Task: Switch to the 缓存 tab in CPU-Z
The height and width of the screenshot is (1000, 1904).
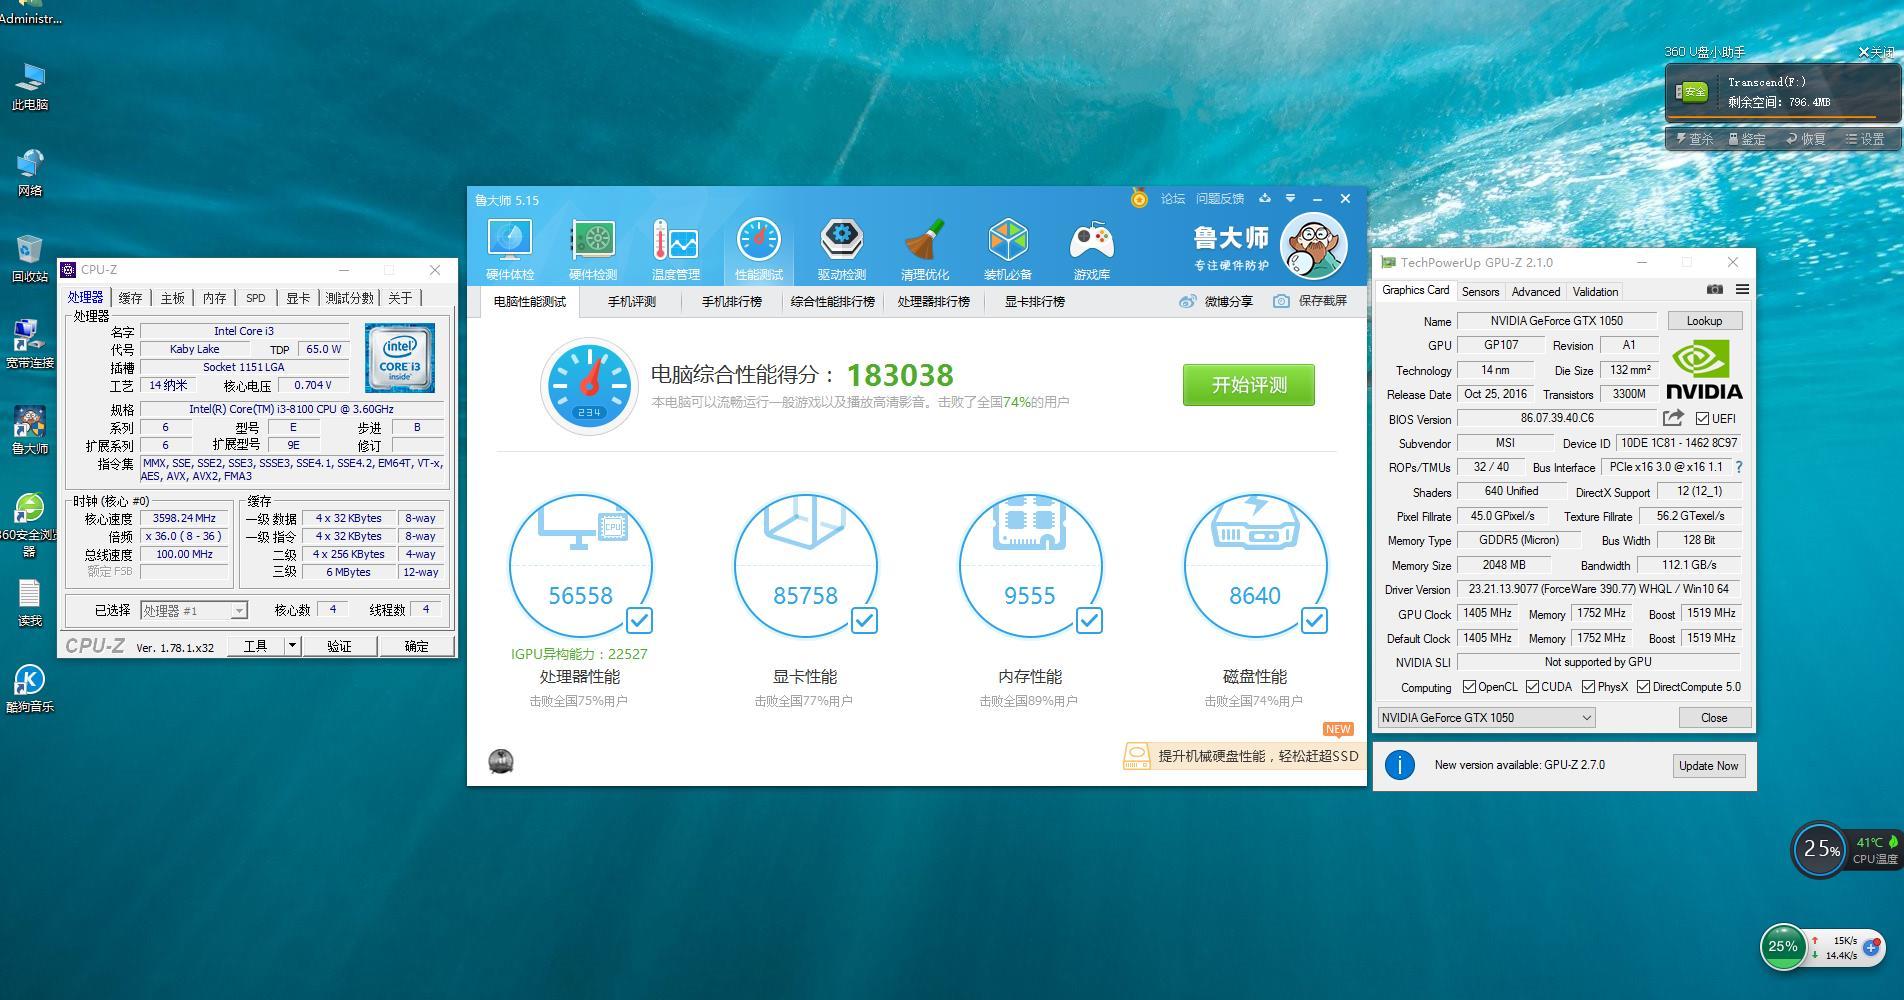Action: pyautogui.click(x=130, y=298)
